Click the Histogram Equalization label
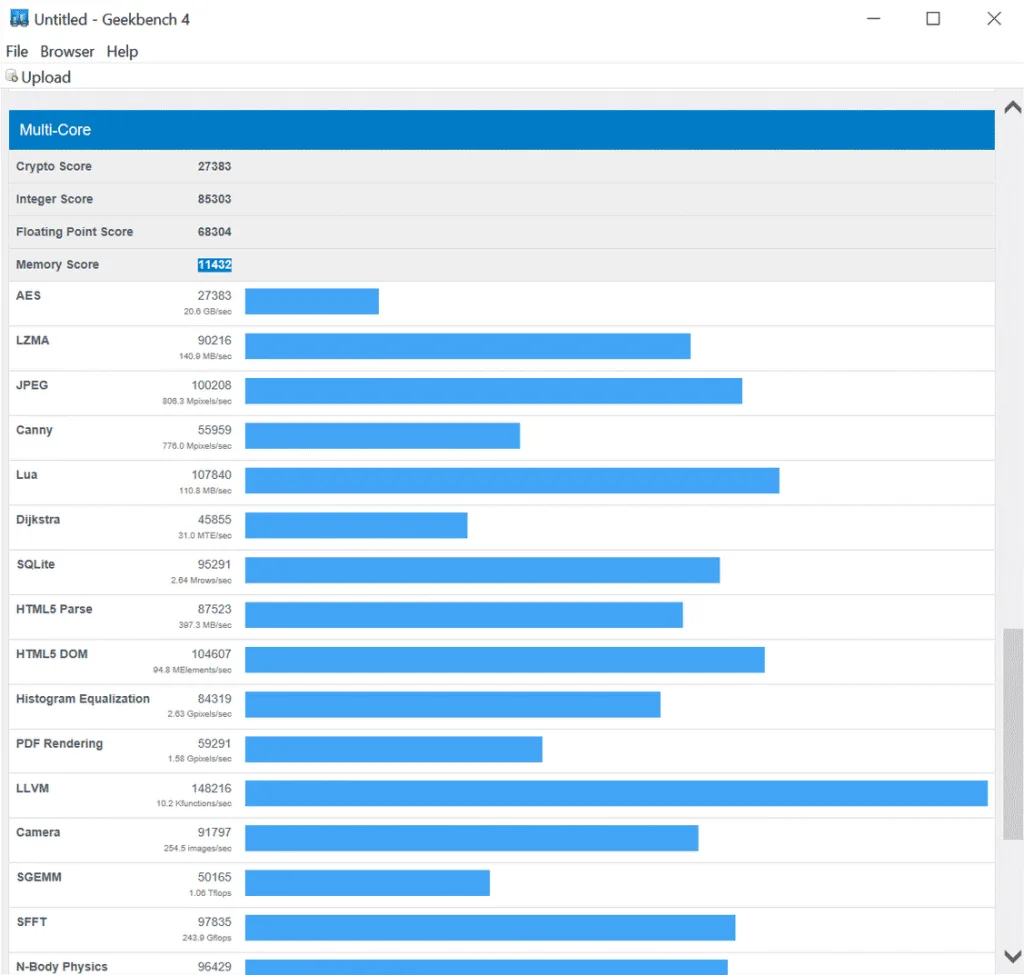This screenshot has height=975, width=1024. (x=83, y=699)
